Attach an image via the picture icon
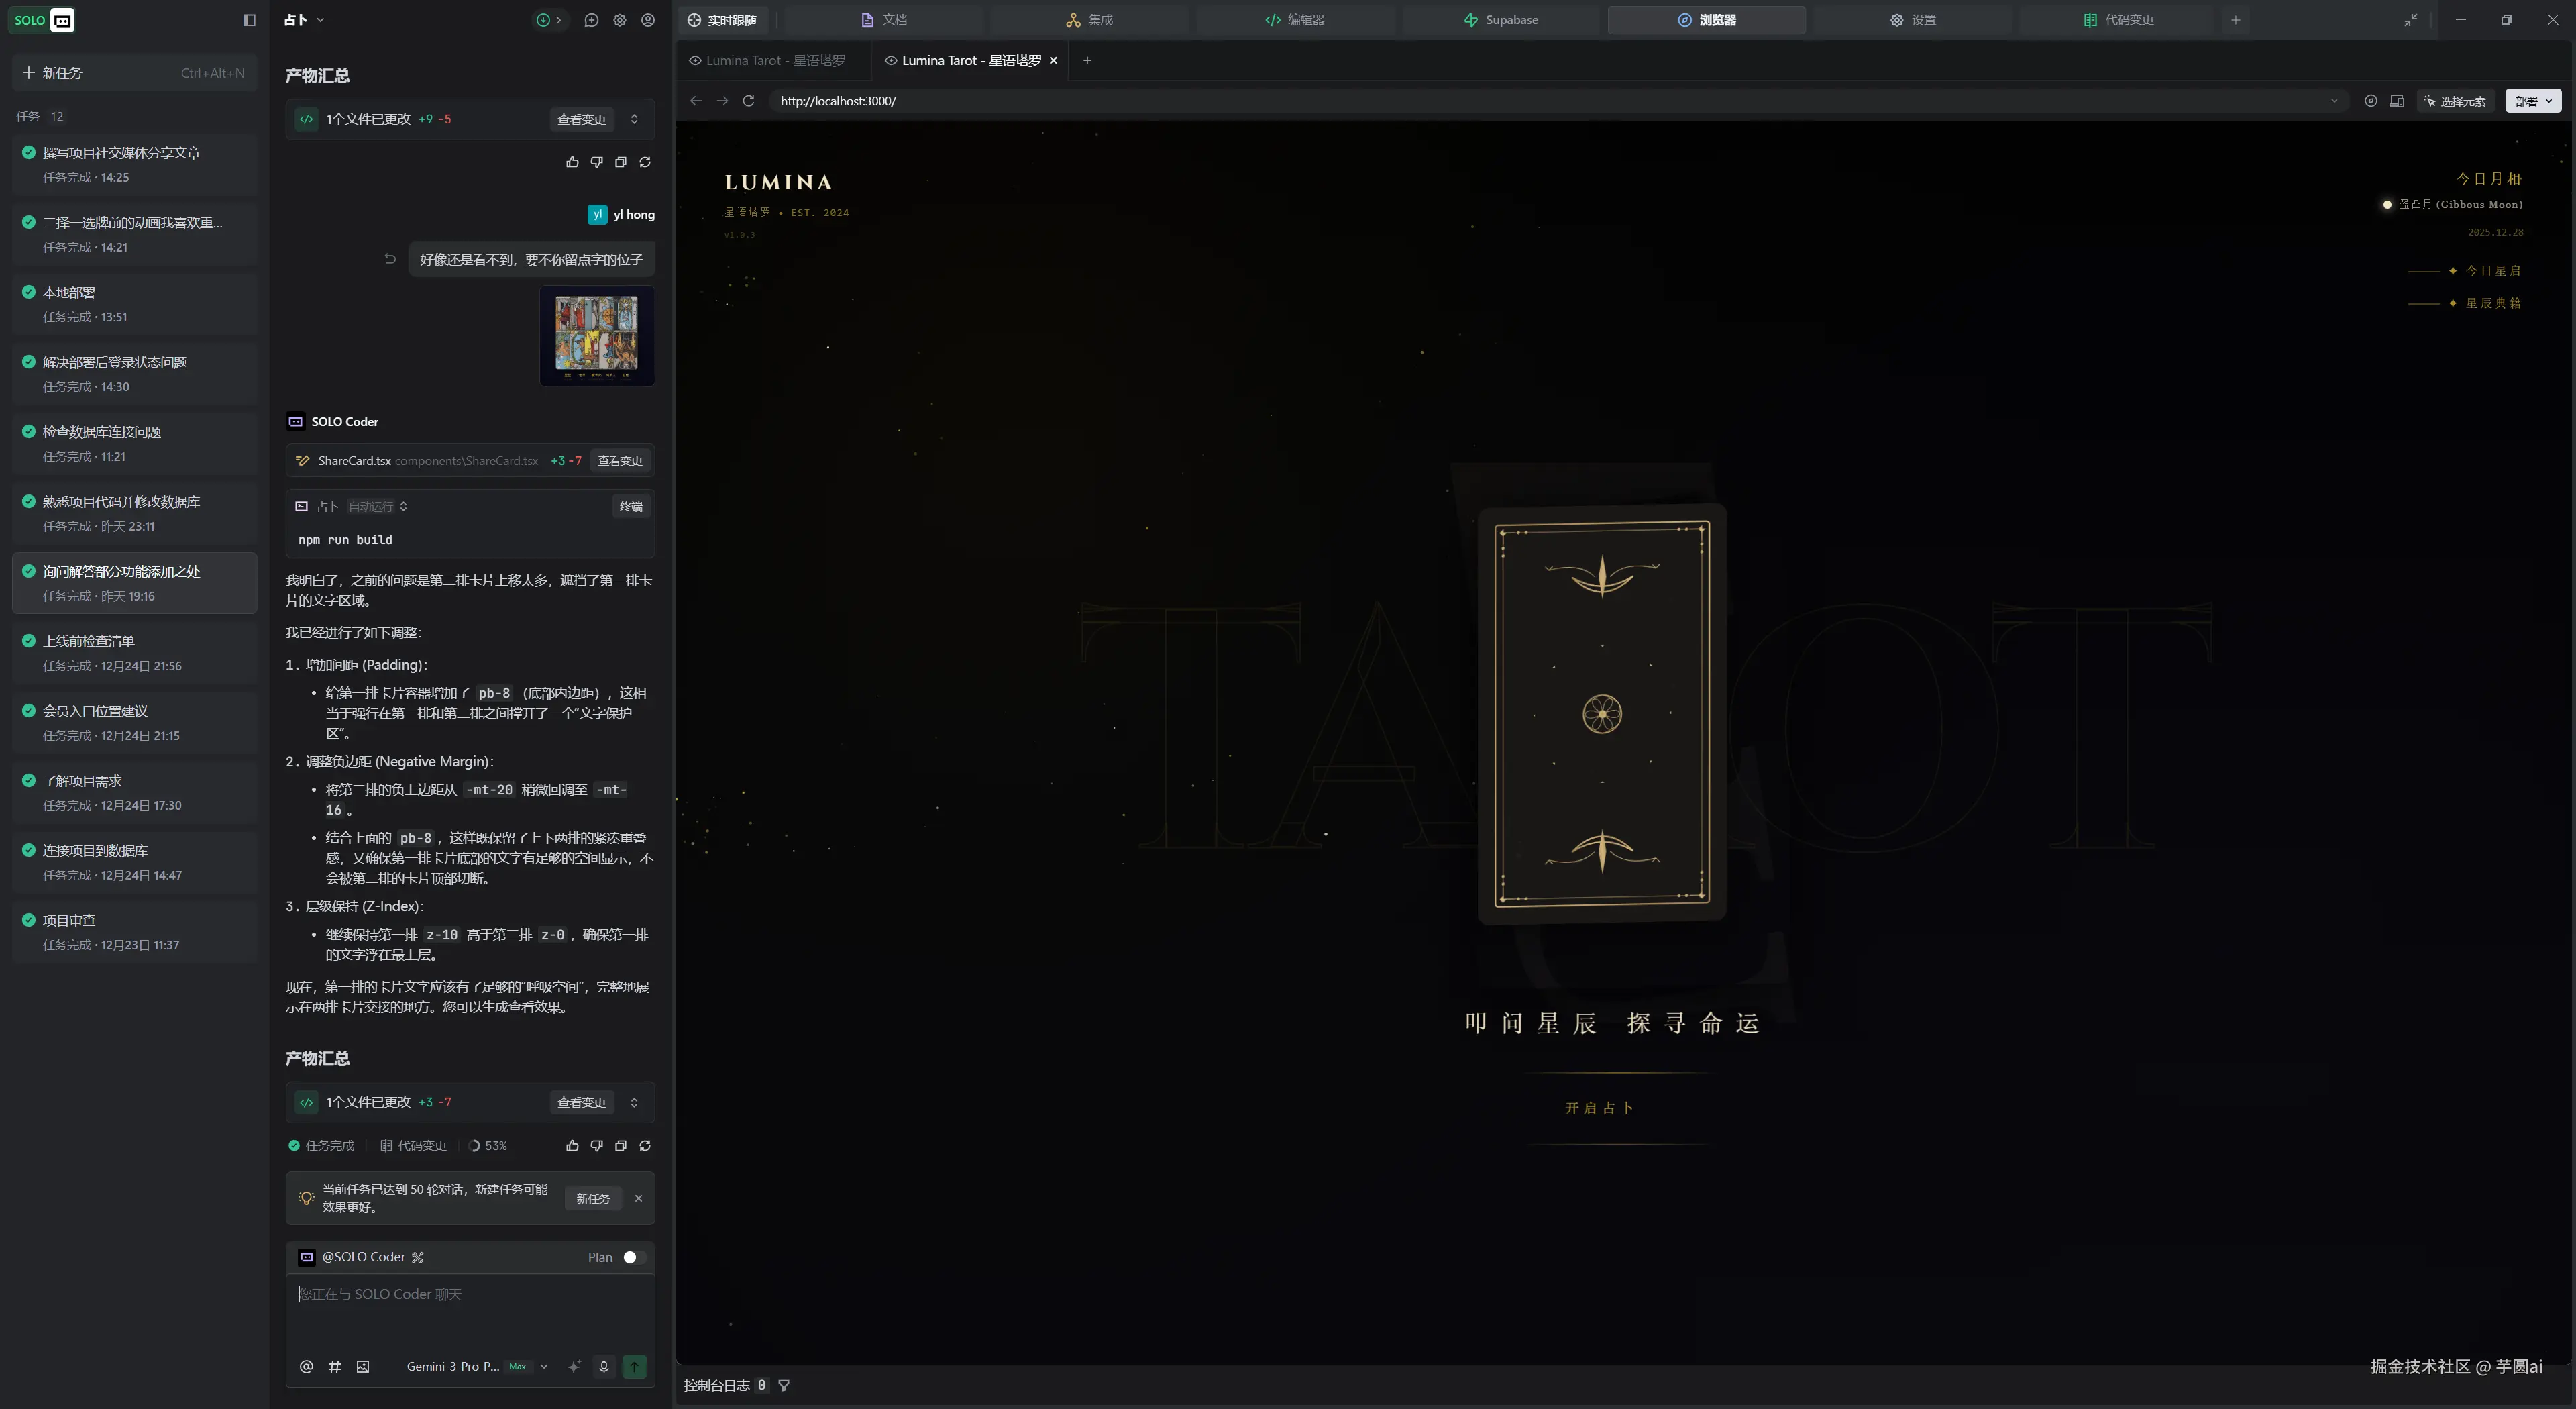 (x=363, y=1367)
